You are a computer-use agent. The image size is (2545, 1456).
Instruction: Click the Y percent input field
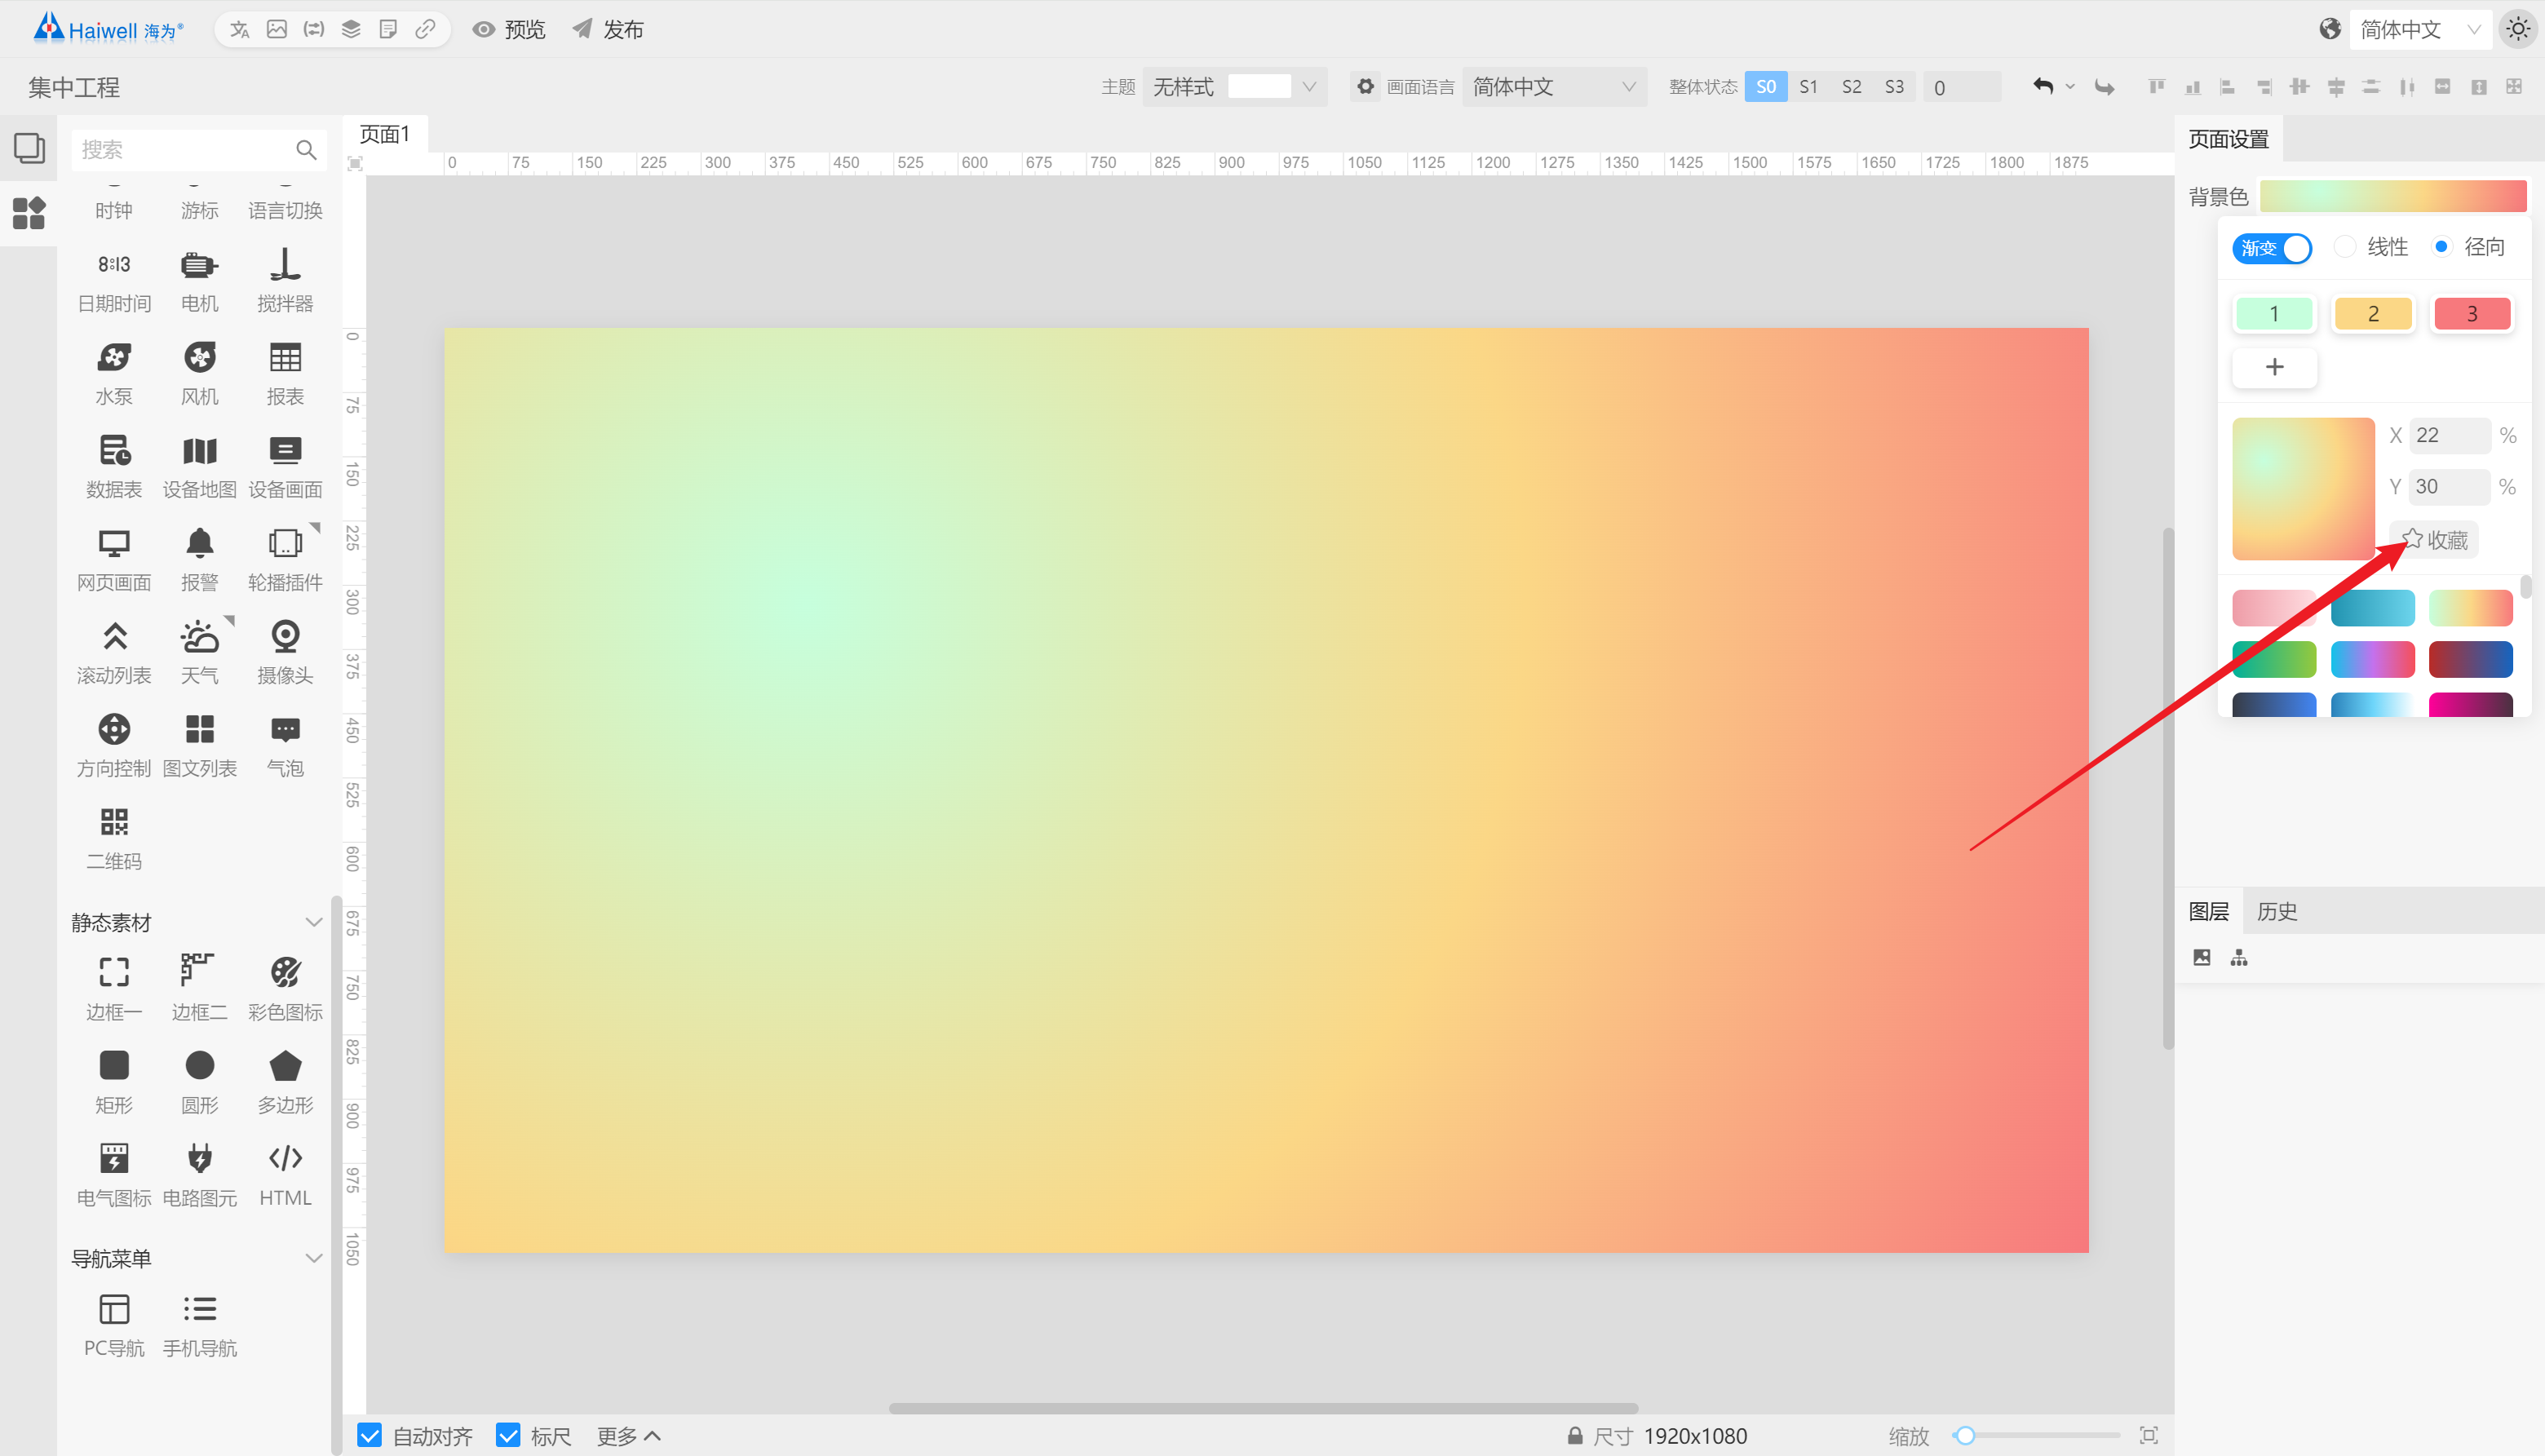(x=2449, y=487)
